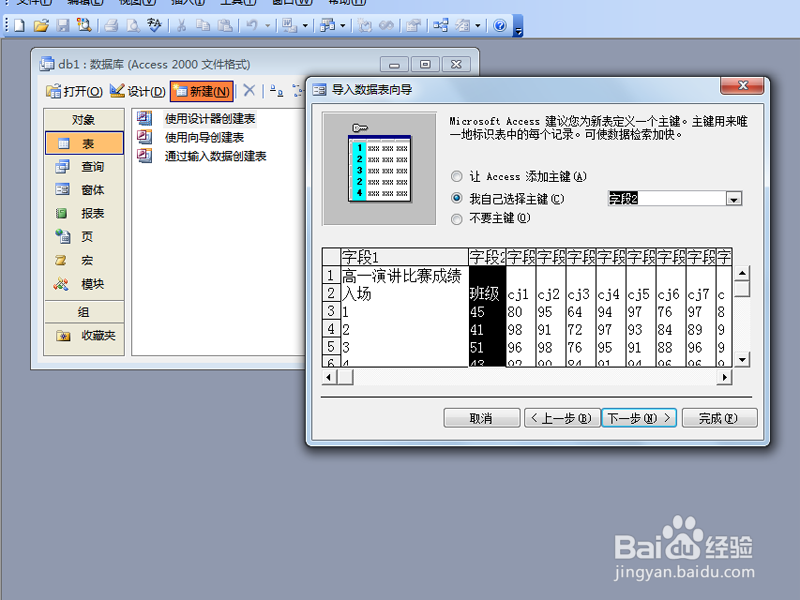800x600 pixels.
Task: Click the Office Links toolbar icon
Action: pyautogui.click(x=290, y=25)
